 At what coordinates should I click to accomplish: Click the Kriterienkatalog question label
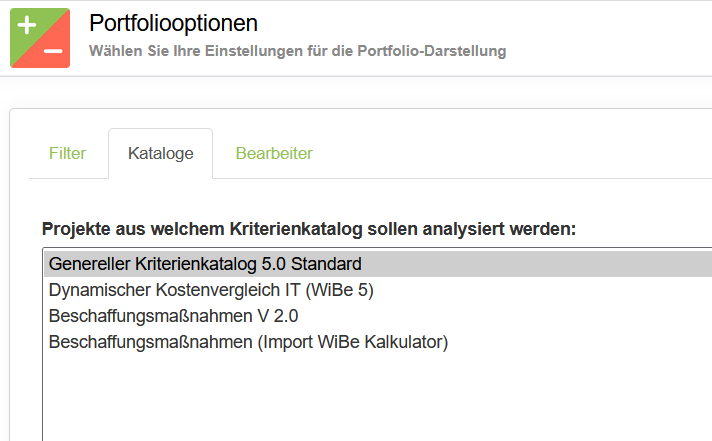click(309, 228)
